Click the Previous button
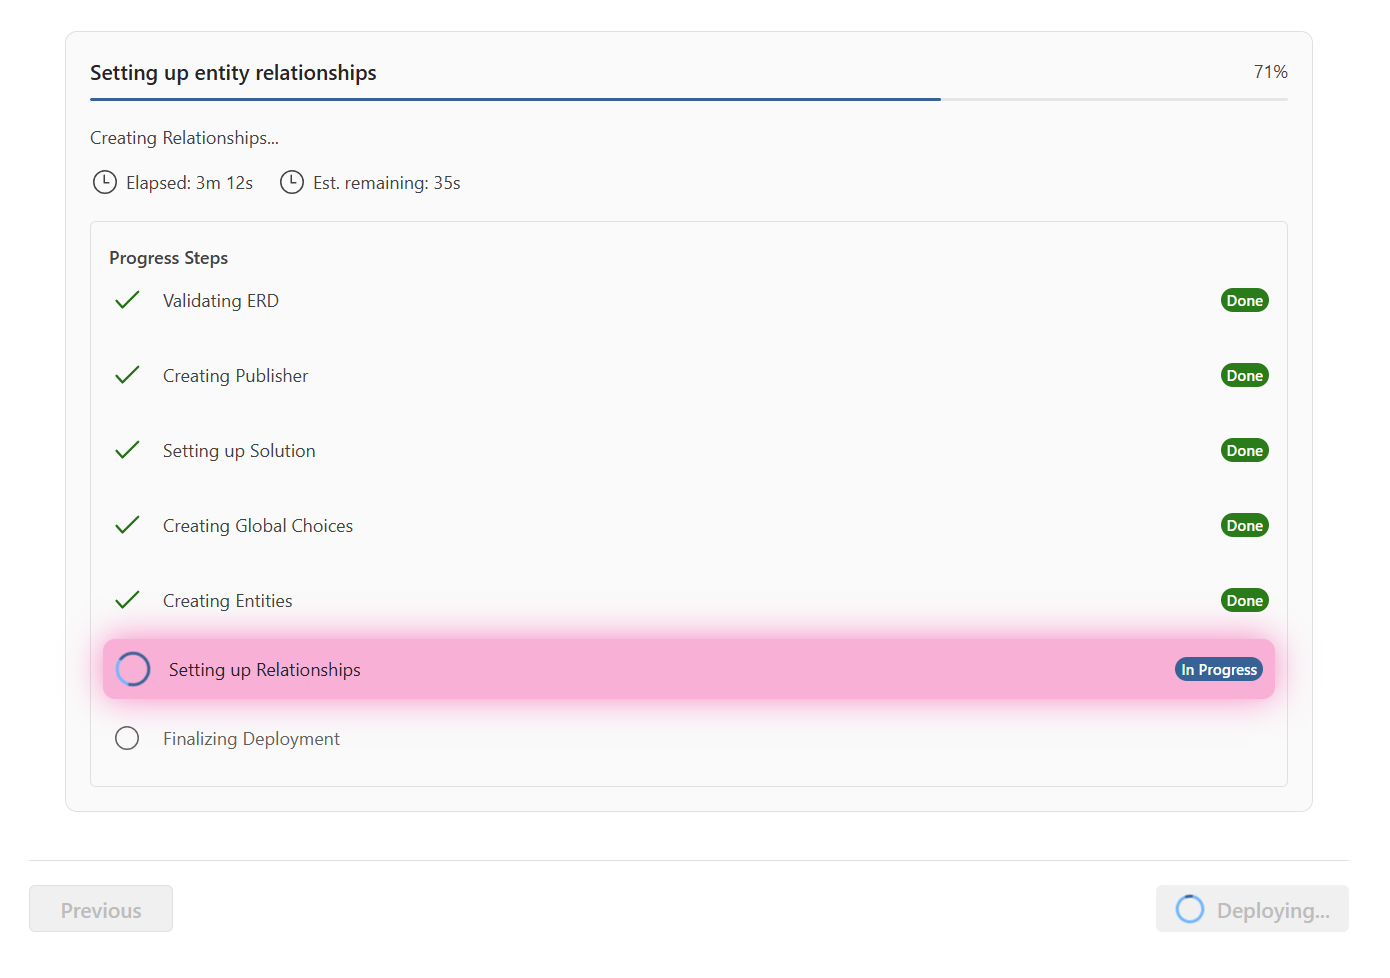Screen dimensions: 1390x978 click(x=101, y=909)
